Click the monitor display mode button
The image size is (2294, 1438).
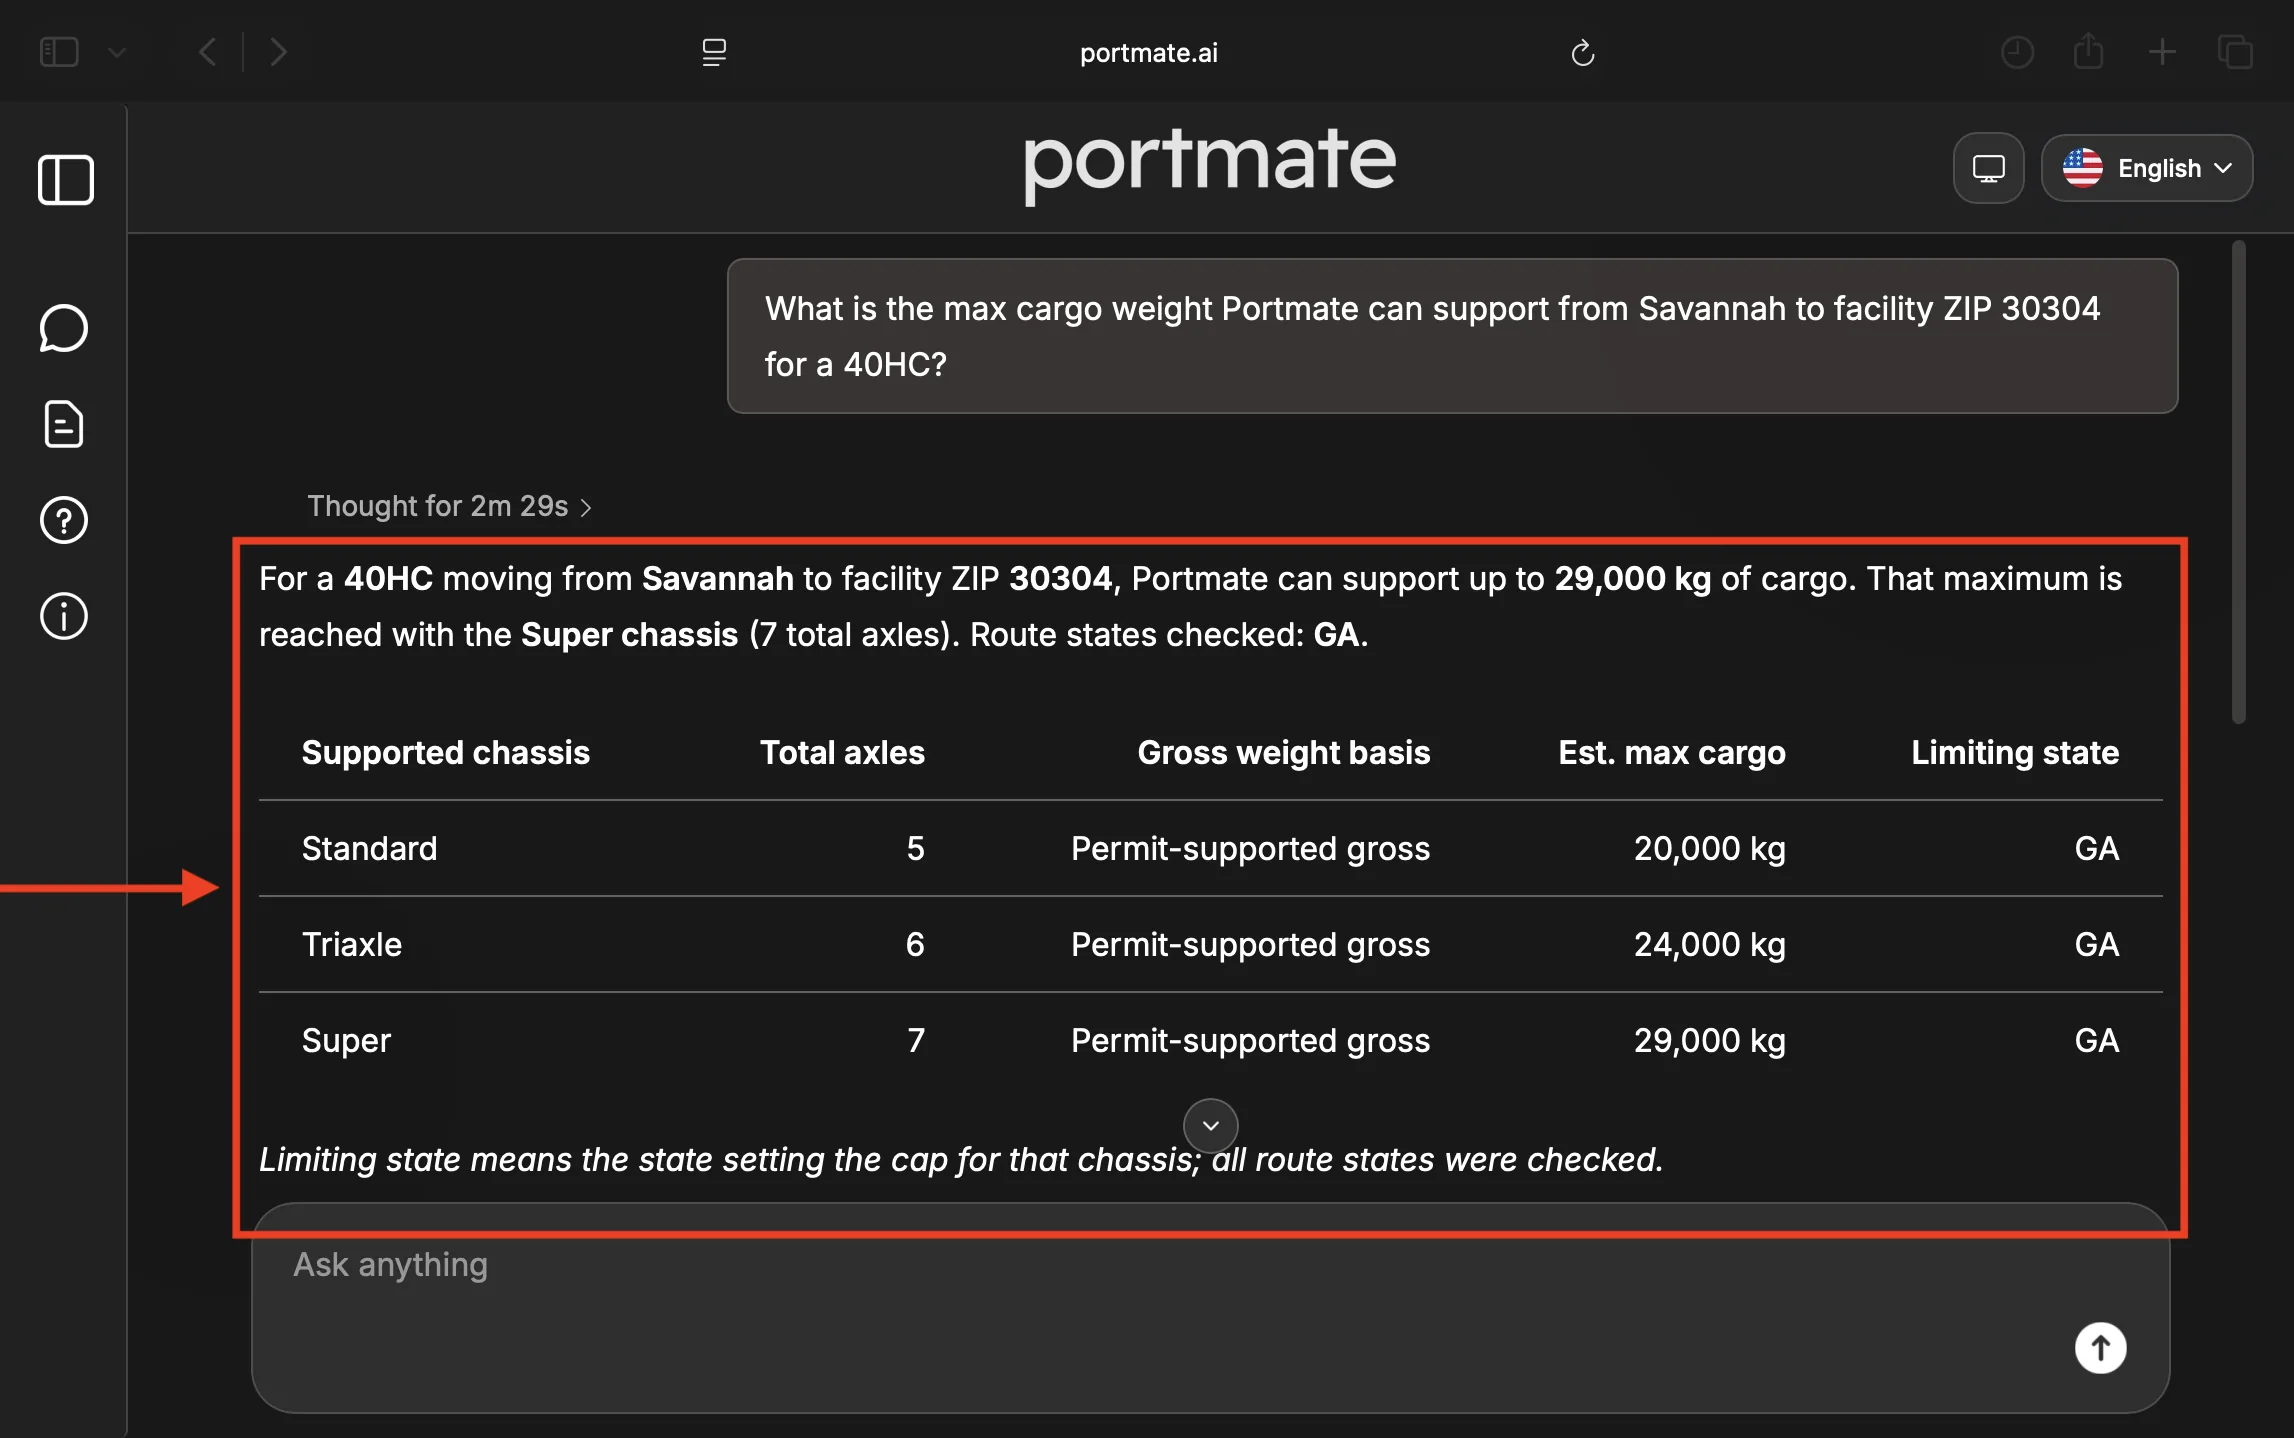[1988, 168]
